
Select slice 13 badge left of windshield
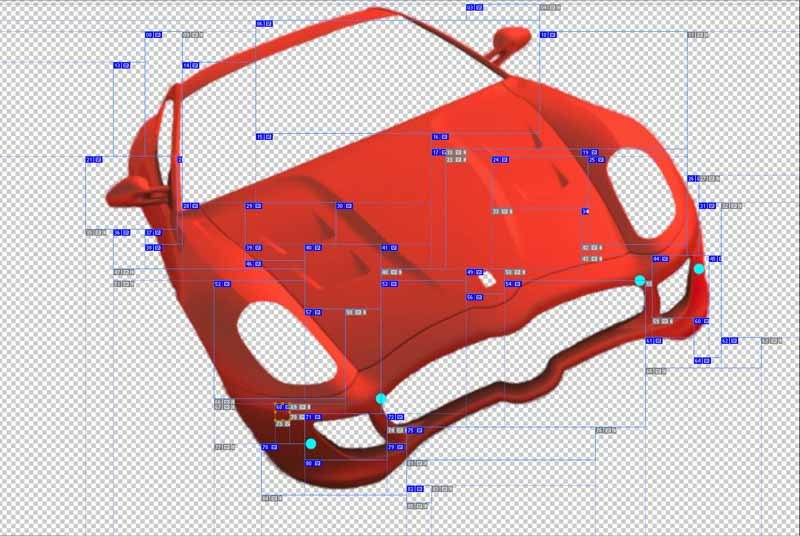click(x=118, y=65)
